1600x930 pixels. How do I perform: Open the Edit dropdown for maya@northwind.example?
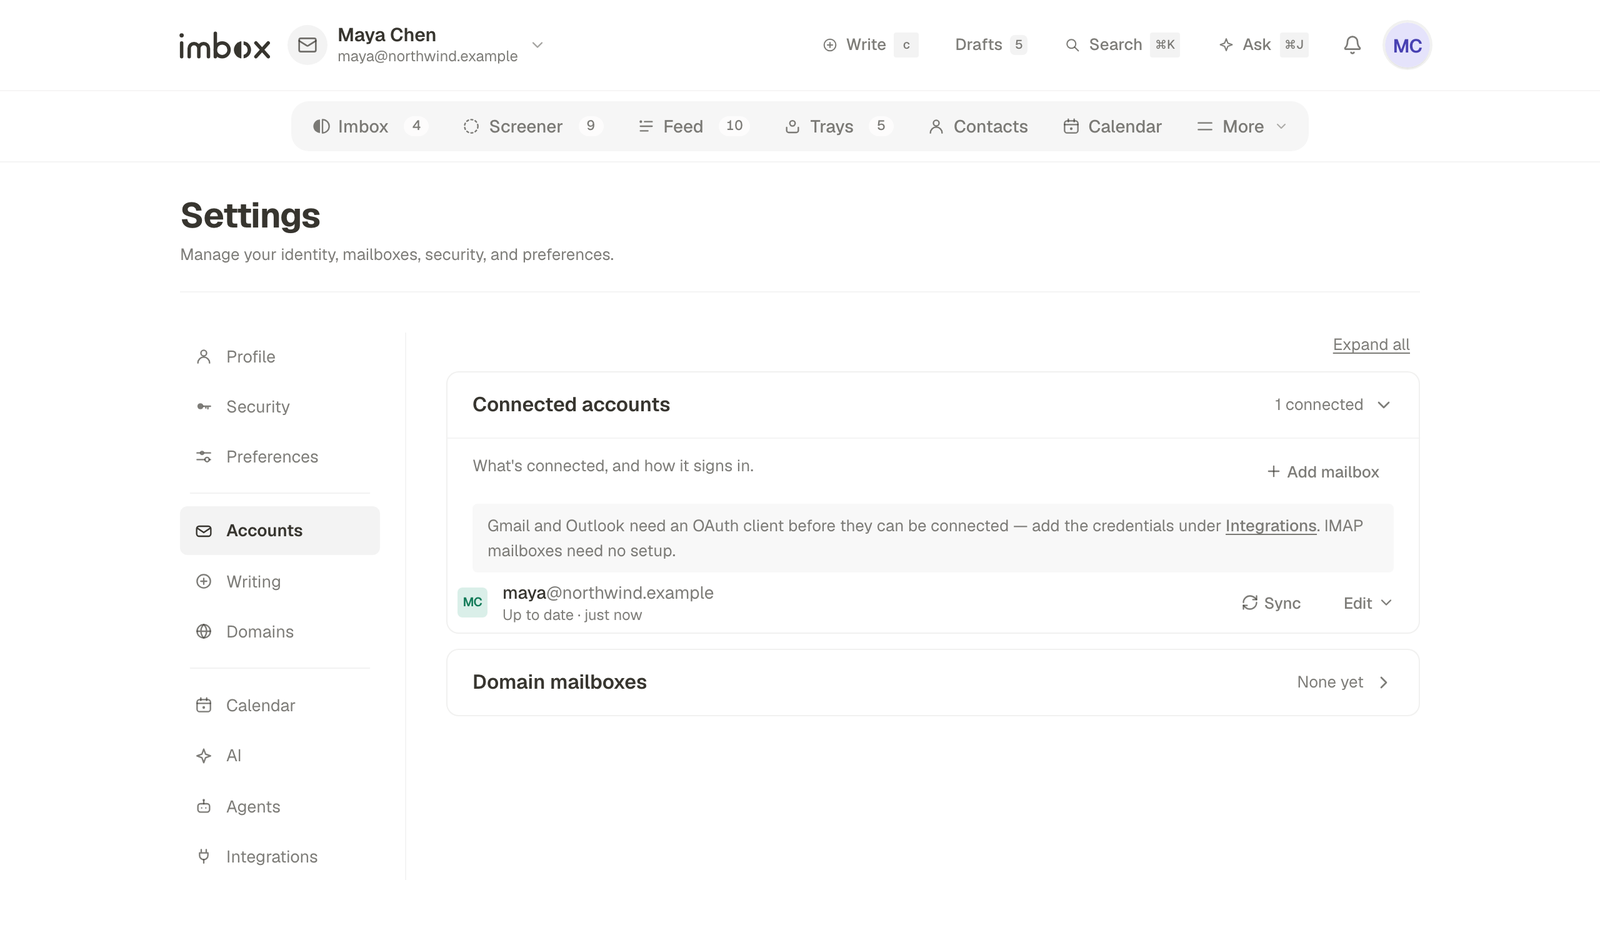pyautogui.click(x=1367, y=603)
